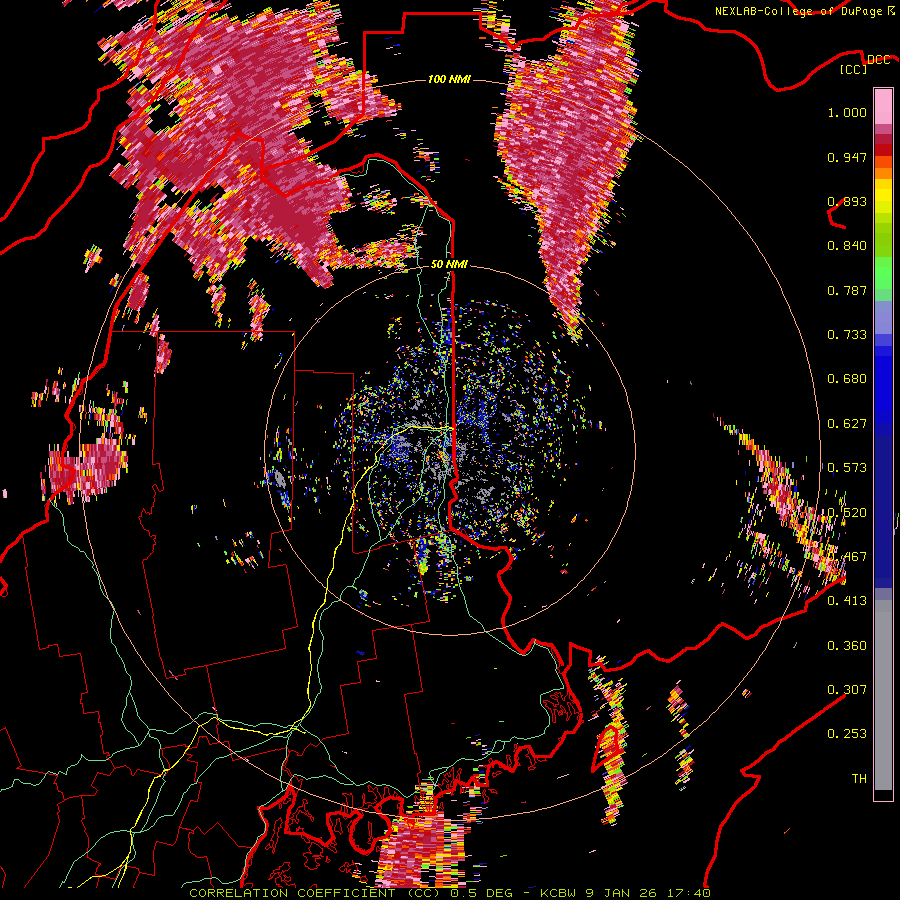Select the 0.253 legend value
The image size is (900, 900).
pyautogui.click(x=847, y=734)
